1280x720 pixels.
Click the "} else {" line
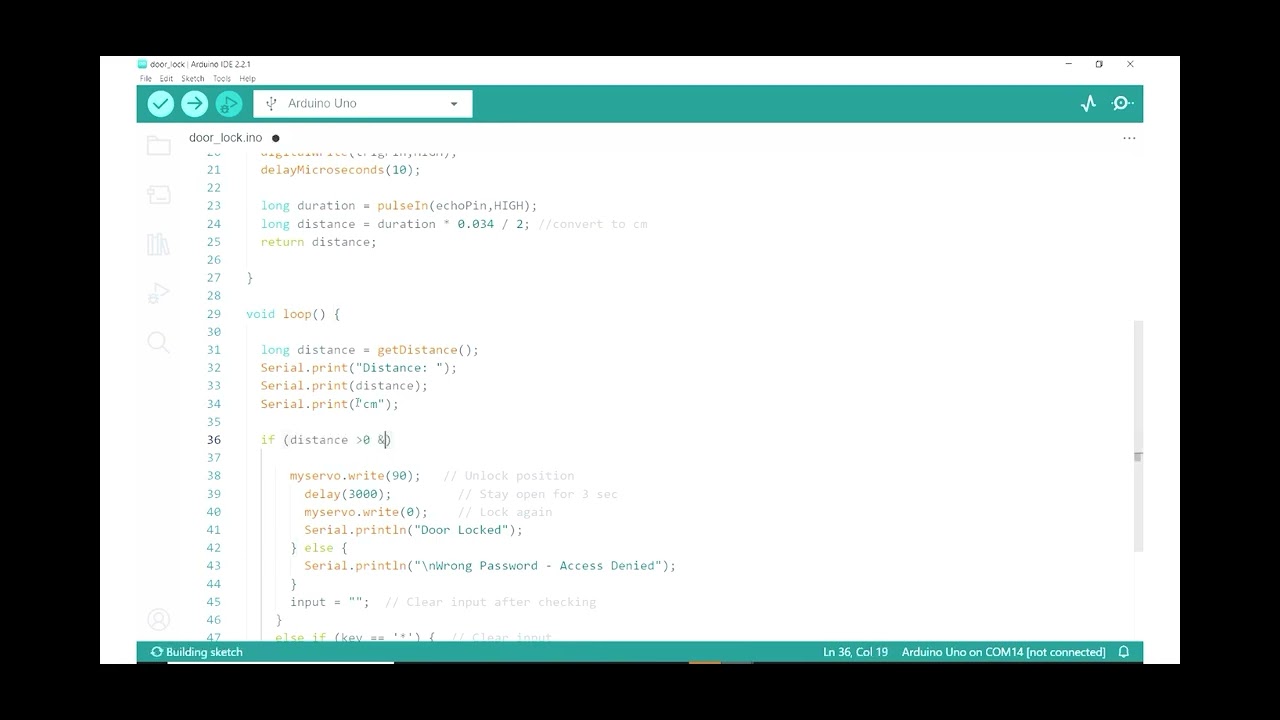coord(318,548)
